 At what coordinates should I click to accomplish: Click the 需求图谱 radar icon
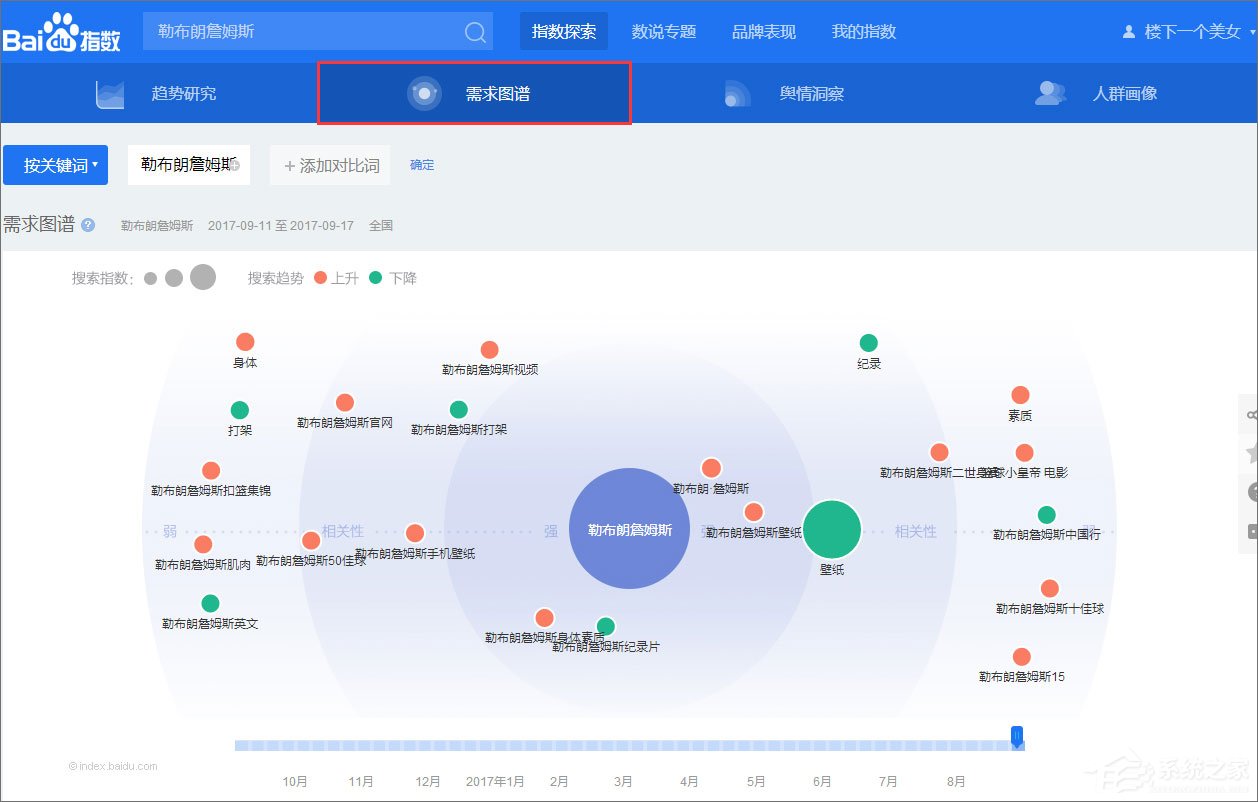[424, 93]
